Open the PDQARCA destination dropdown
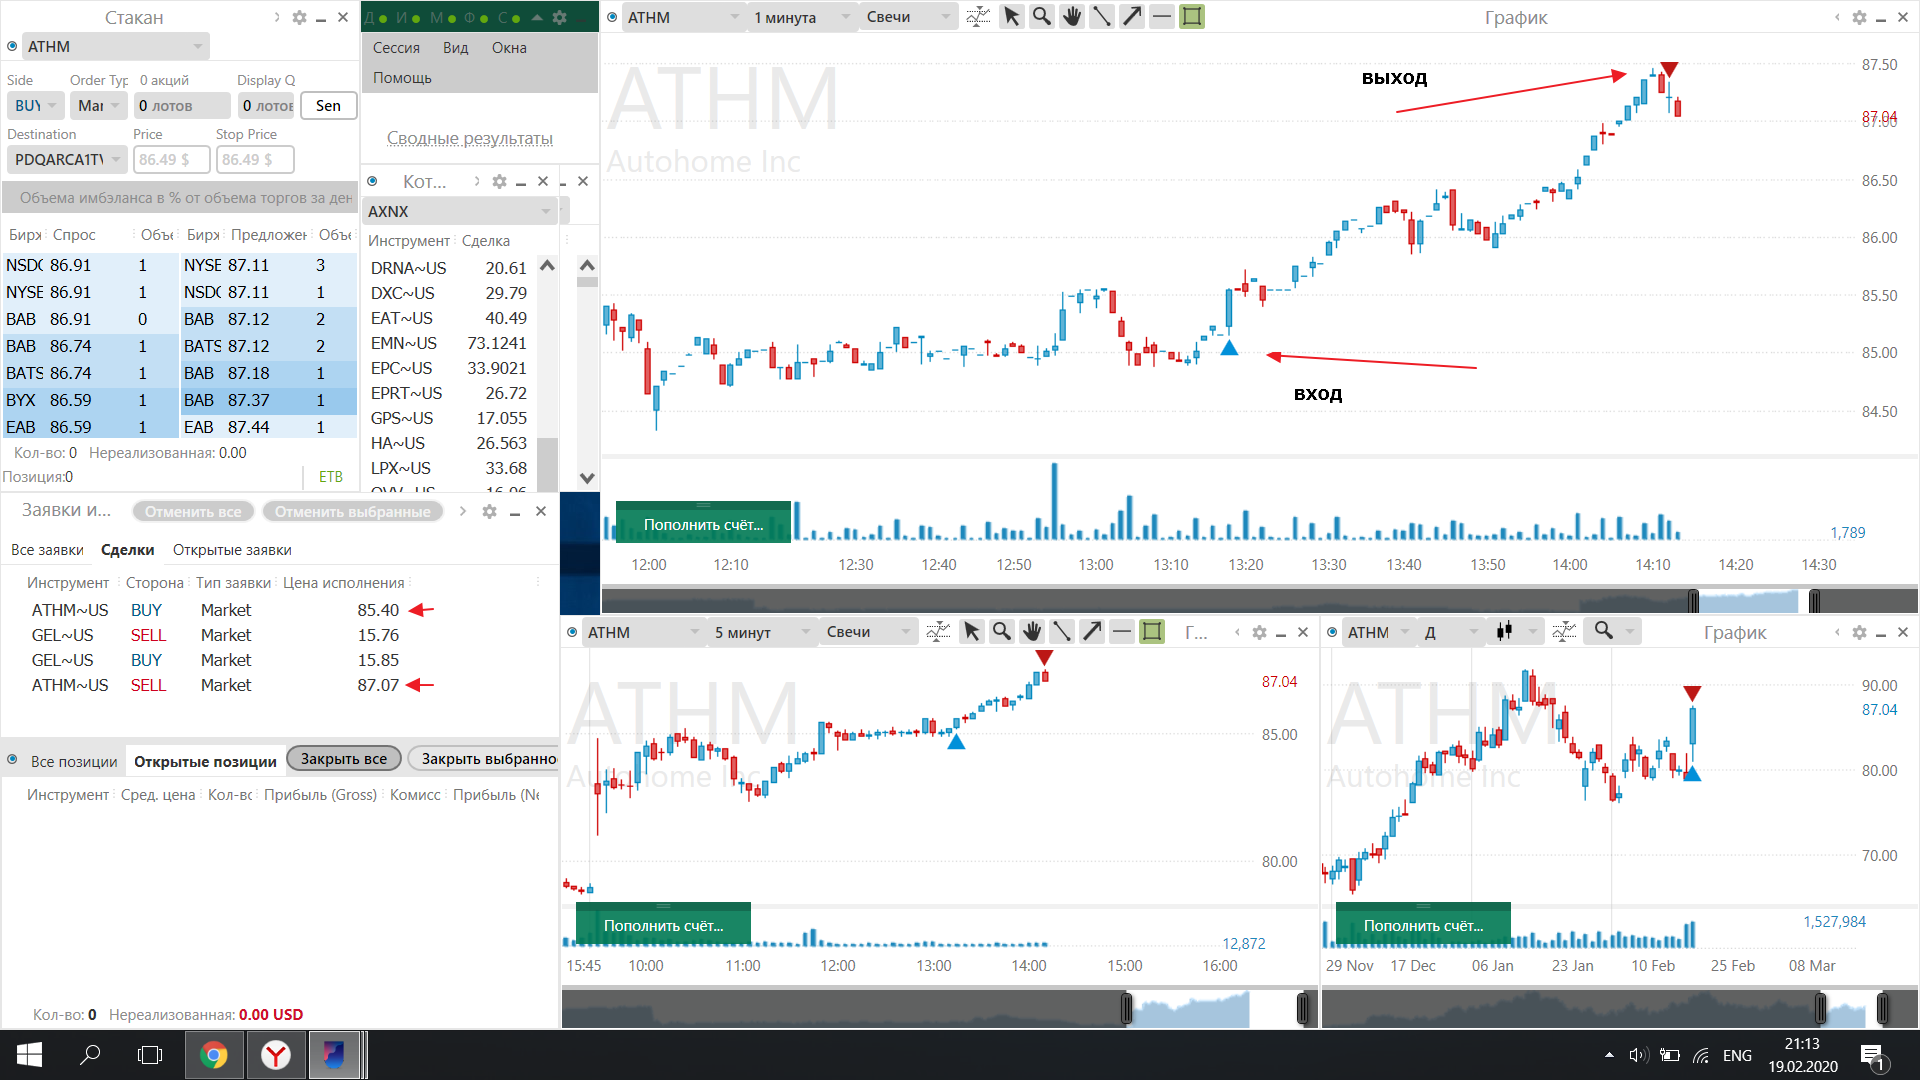The height and width of the screenshot is (1080, 1920). [x=67, y=160]
